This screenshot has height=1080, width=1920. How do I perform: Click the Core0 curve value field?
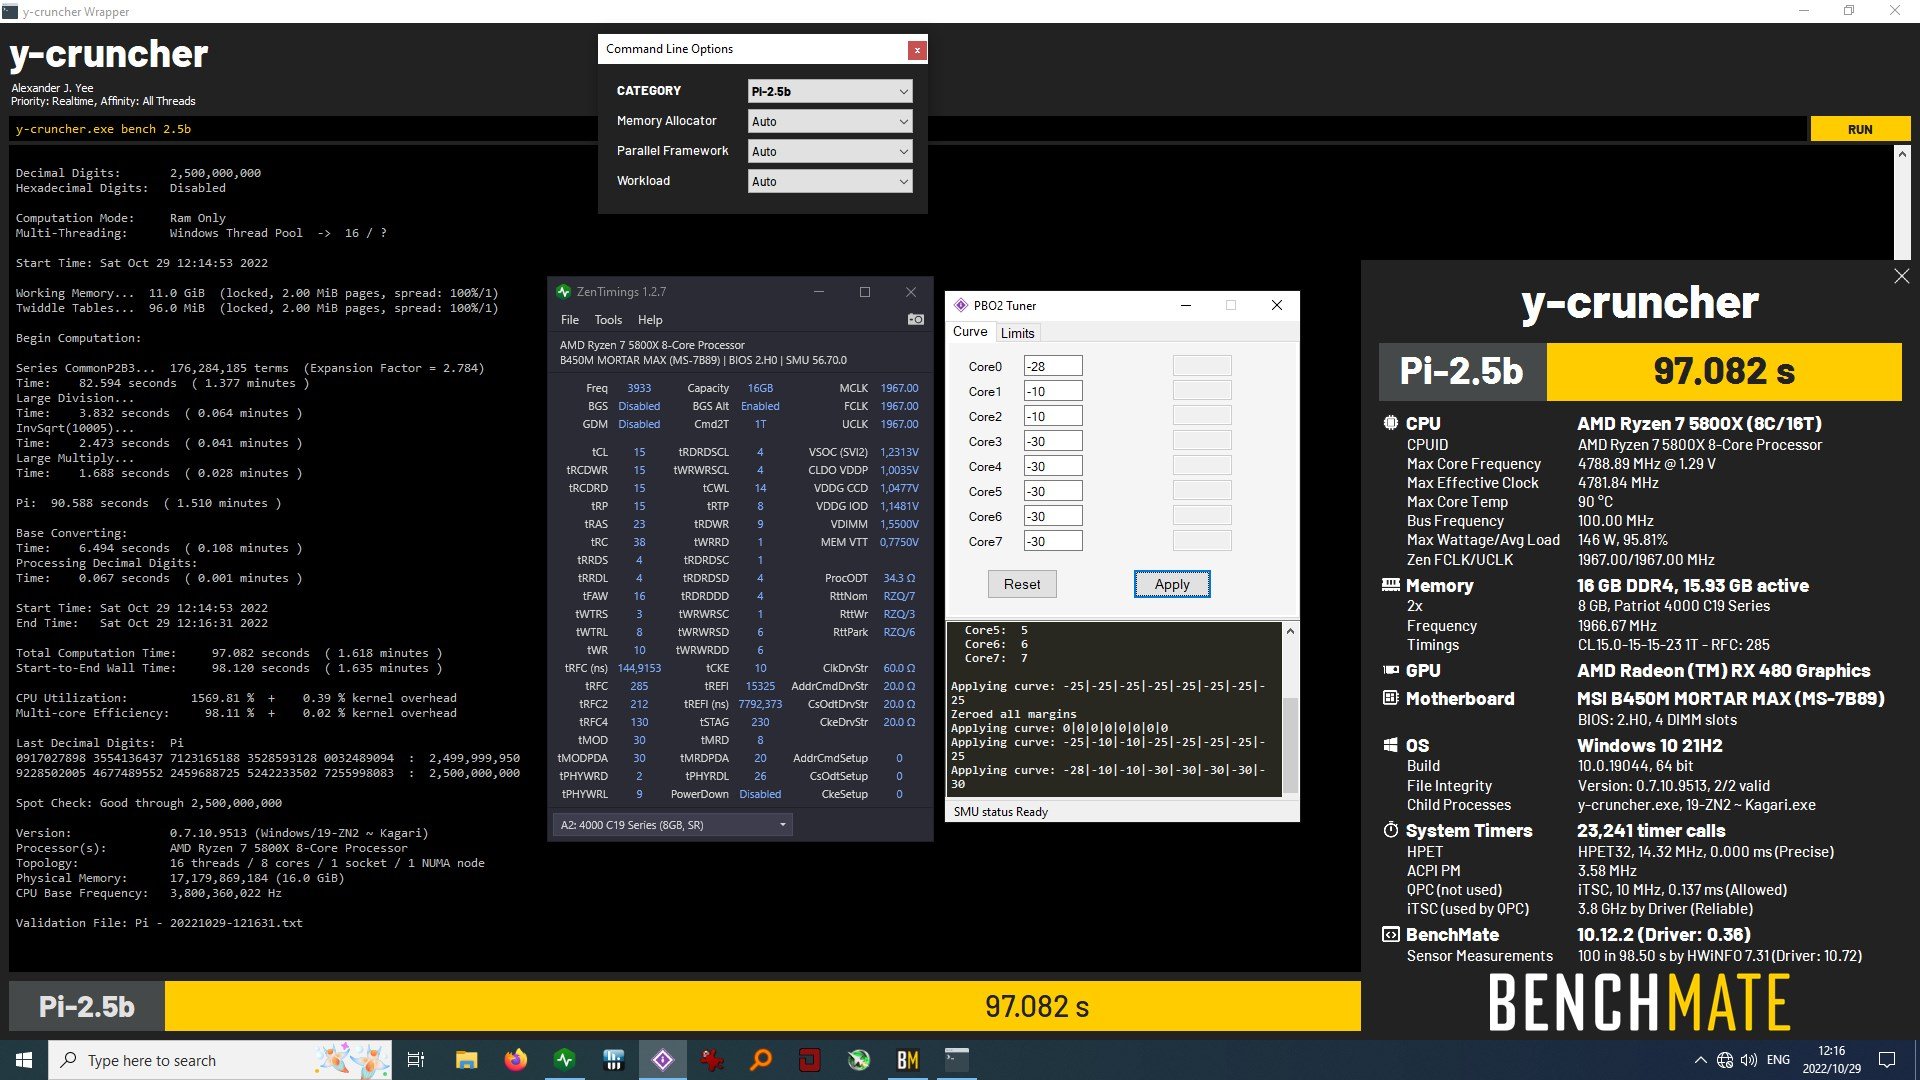(x=1053, y=366)
